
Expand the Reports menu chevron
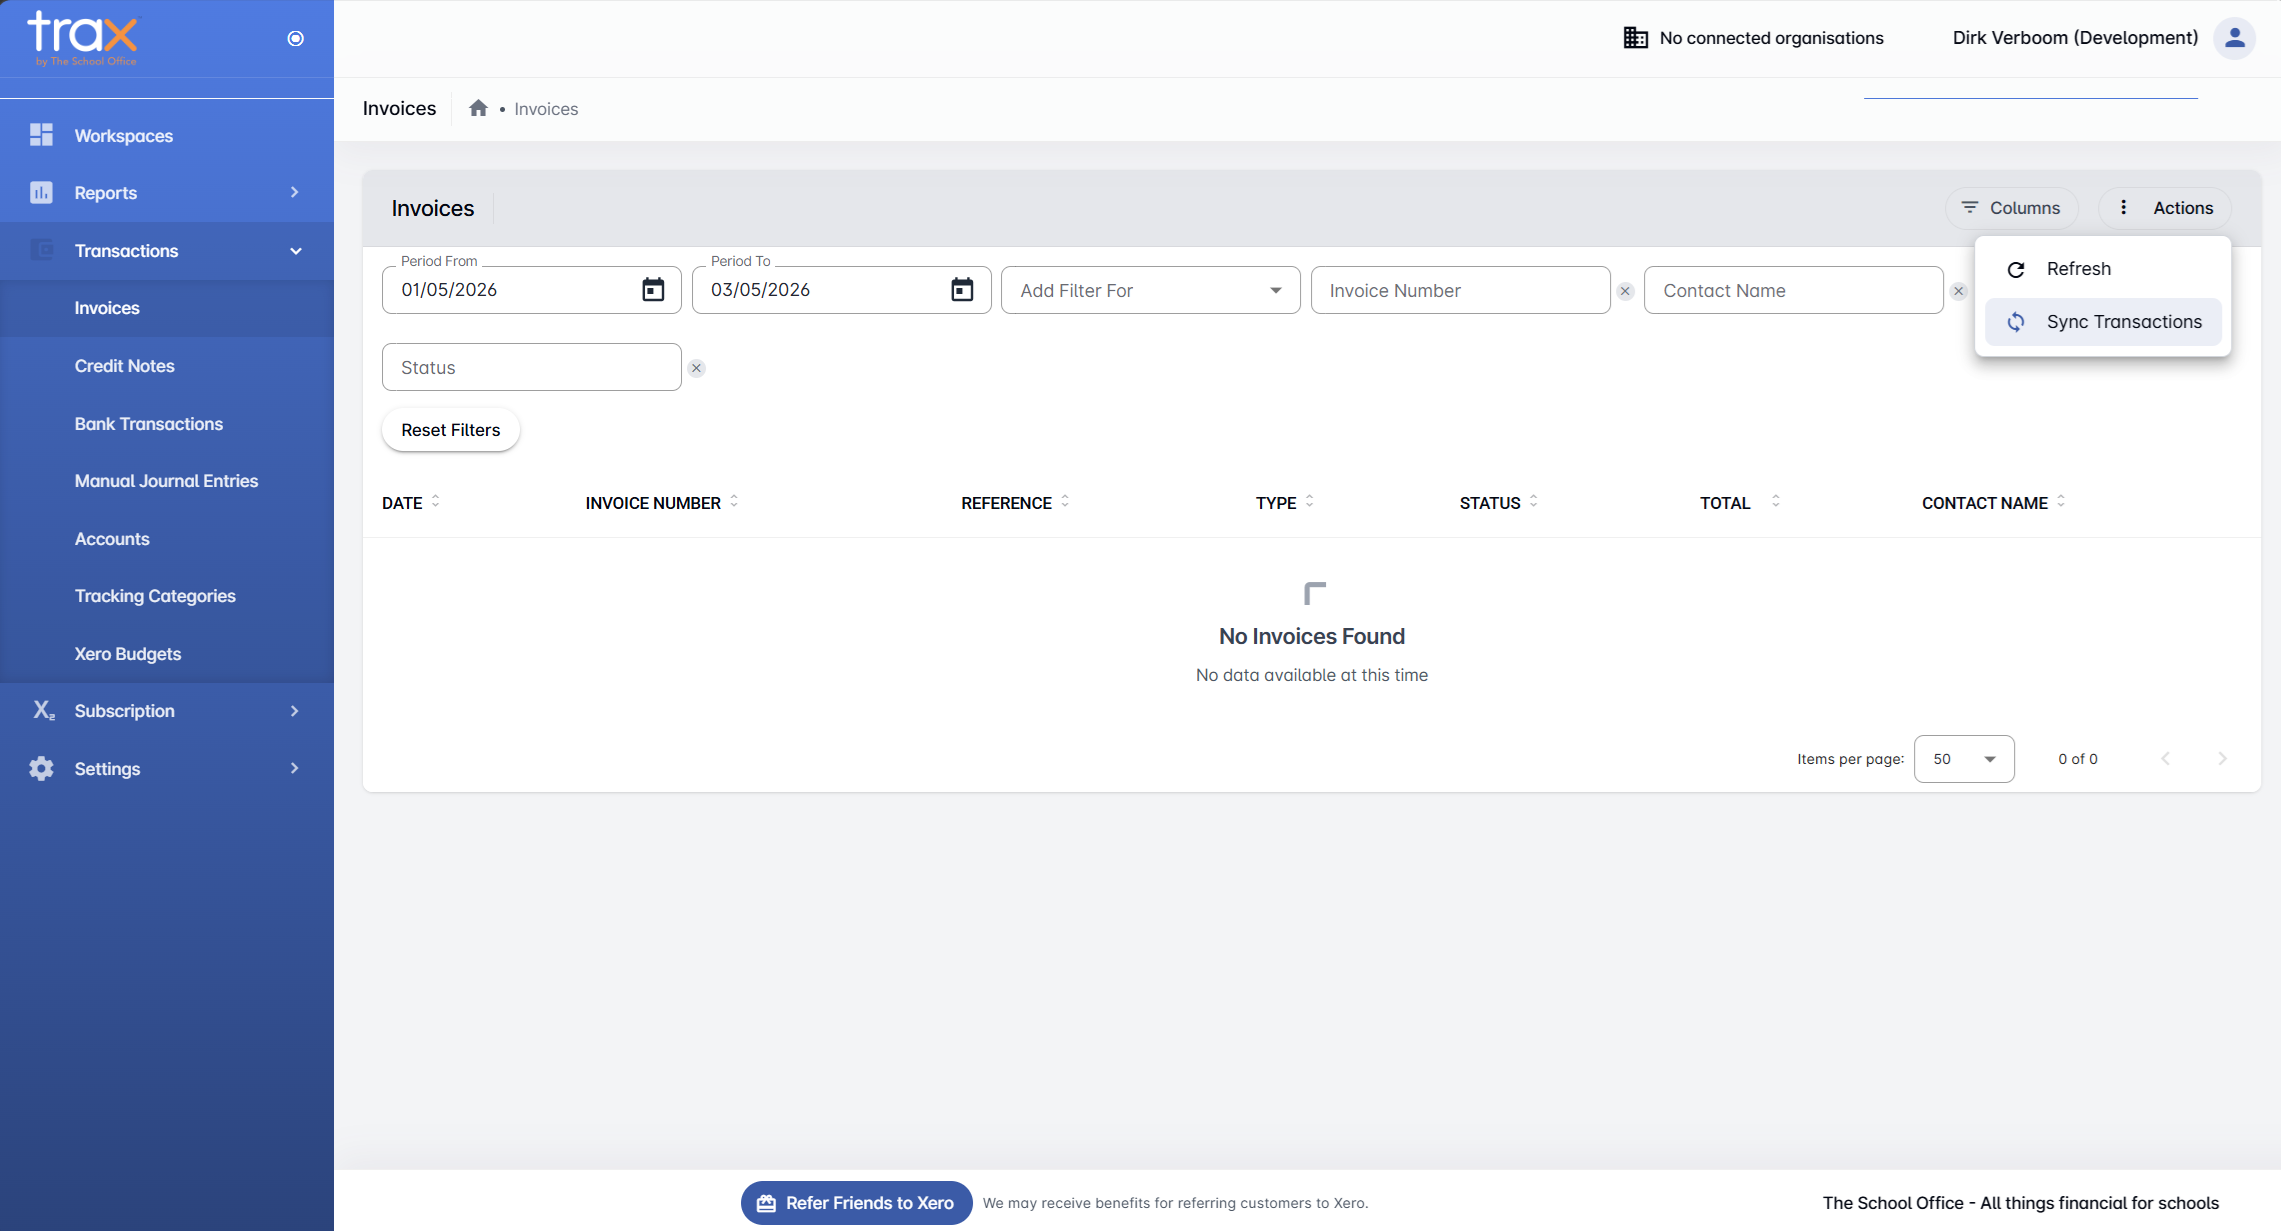(x=294, y=192)
